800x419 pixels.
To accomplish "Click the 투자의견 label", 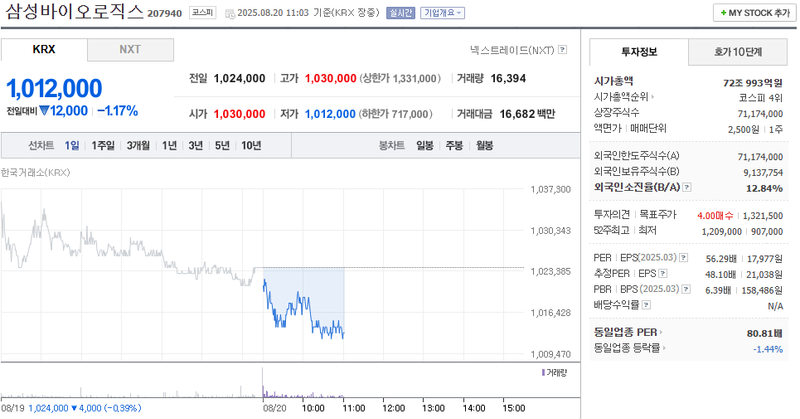I will [612, 215].
